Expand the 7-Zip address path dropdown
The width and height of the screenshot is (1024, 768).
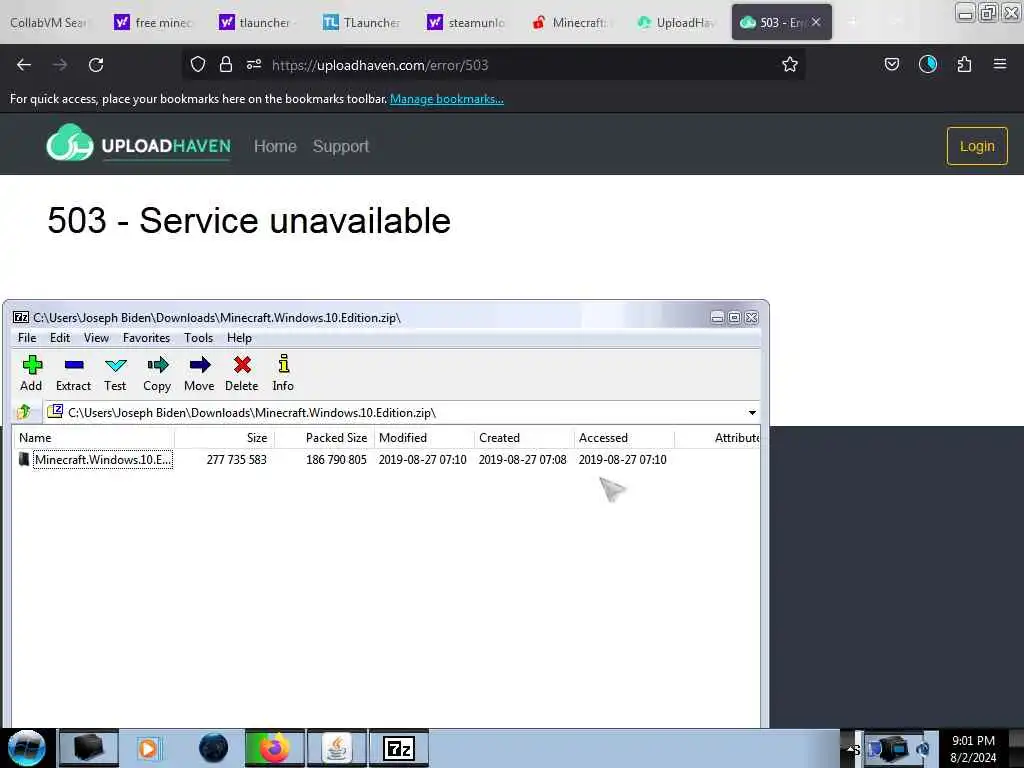pos(752,413)
